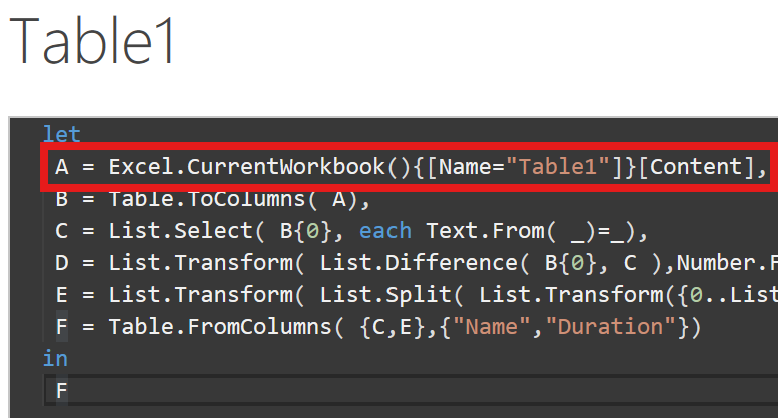Click List.Transform in step D
This screenshot has height=418, width=778.
point(200,263)
